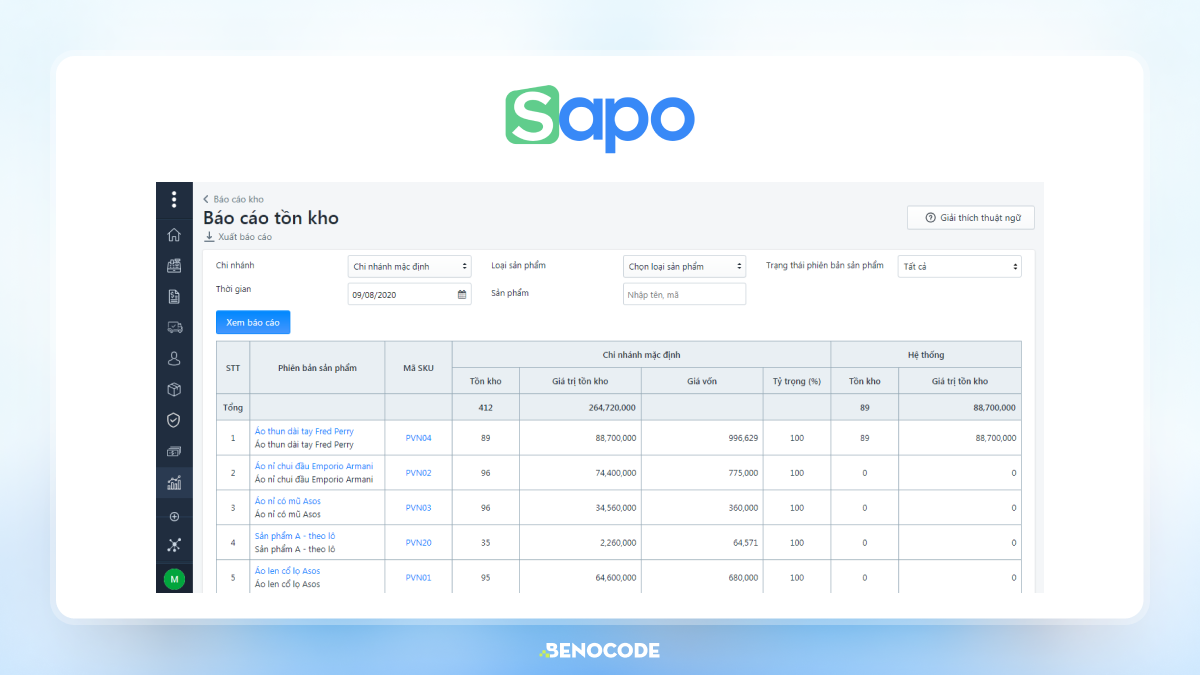This screenshot has height=675, width=1200.
Task: Click the Tỷ trọng (%) column header
Action: (797, 381)
